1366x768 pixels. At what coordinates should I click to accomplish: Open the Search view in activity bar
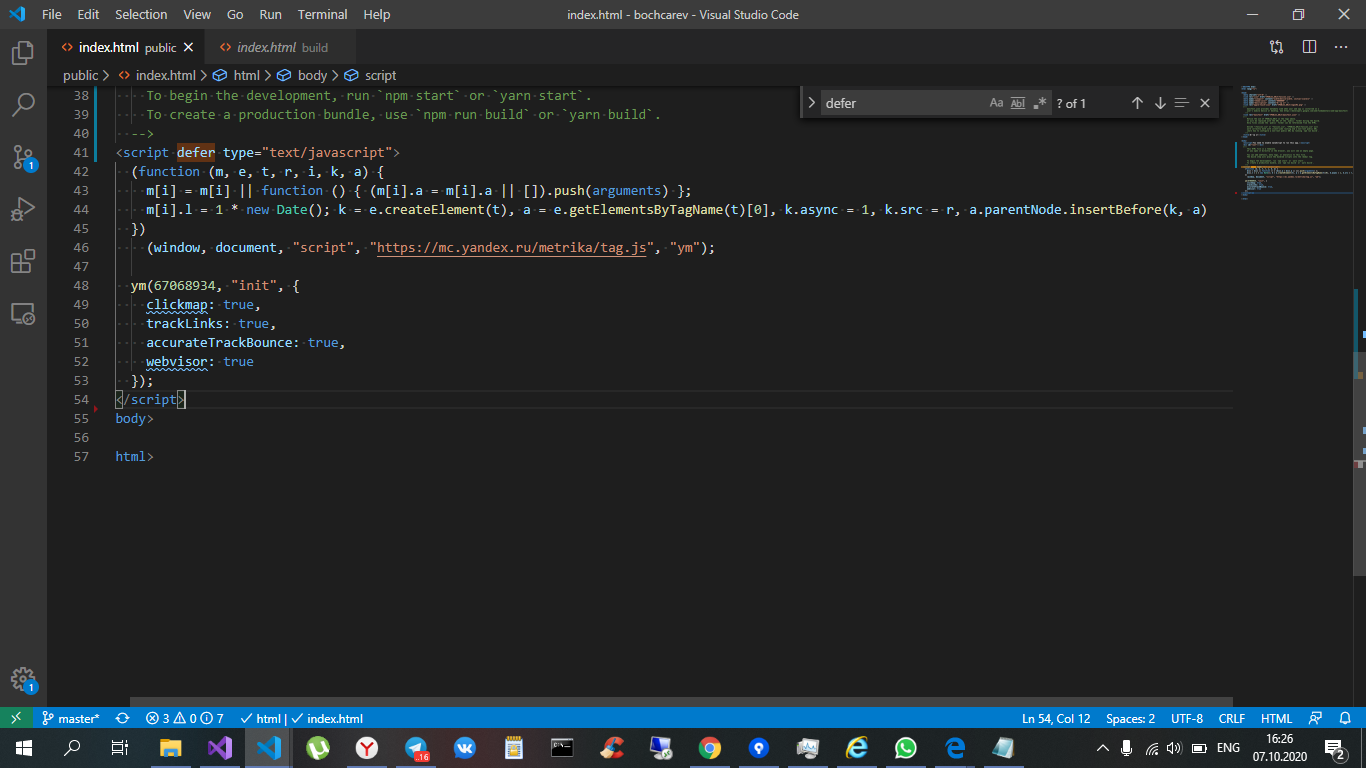[x=23, y=105]
